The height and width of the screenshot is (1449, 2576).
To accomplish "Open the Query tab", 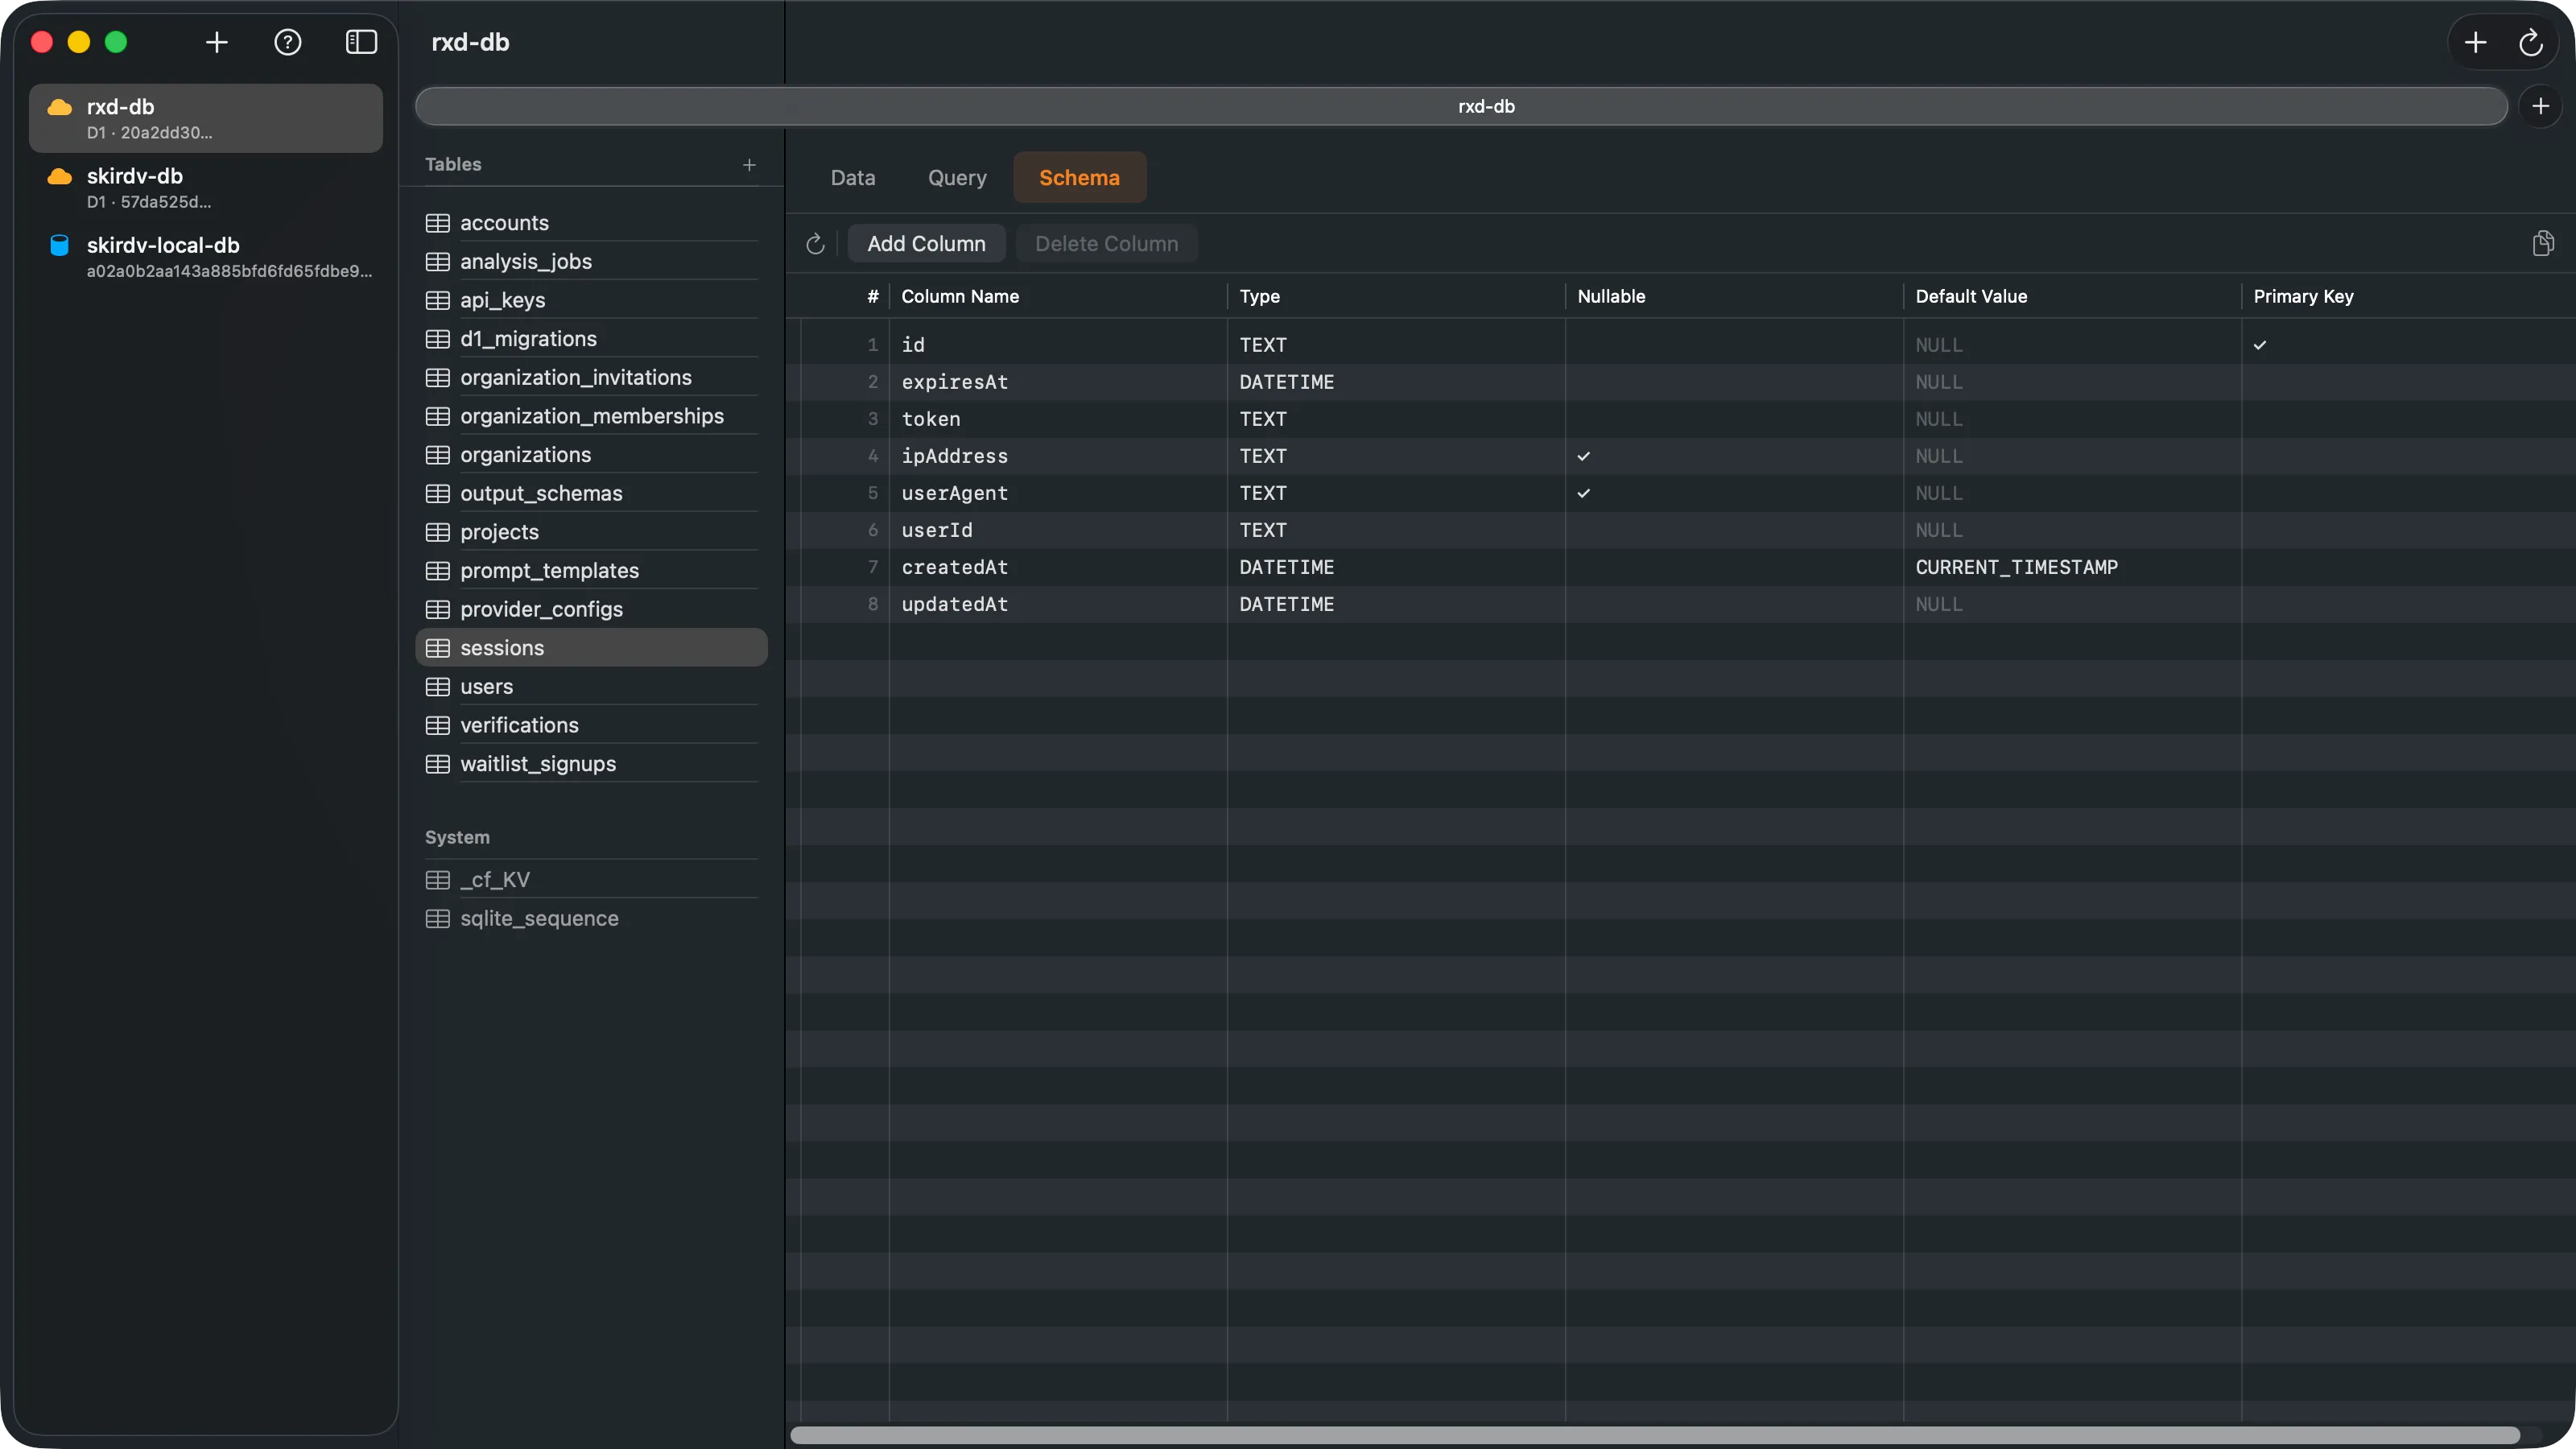I will coord(956,177).
